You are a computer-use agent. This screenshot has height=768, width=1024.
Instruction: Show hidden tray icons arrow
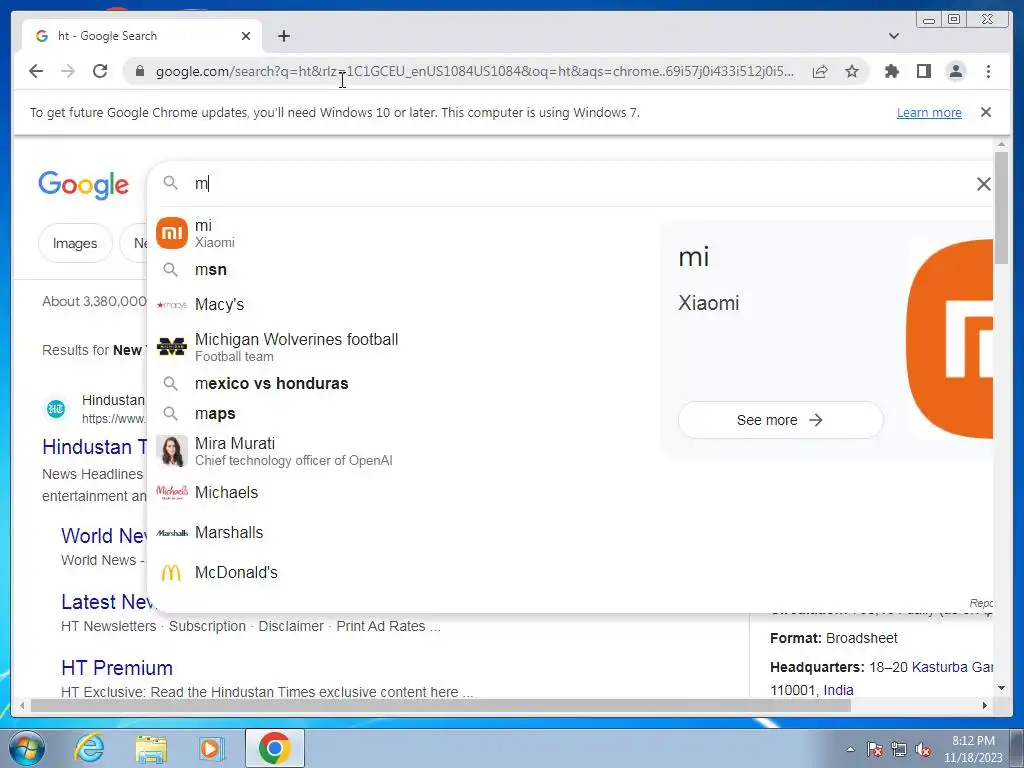click(x=850, y=750)
